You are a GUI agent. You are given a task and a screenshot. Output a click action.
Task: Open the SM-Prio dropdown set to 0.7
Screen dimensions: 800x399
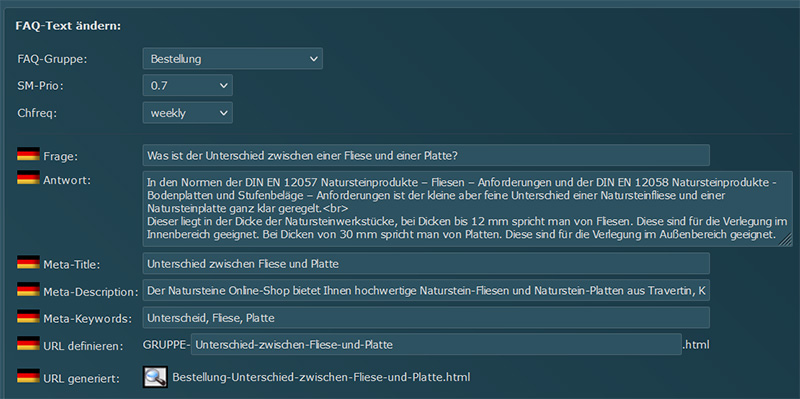point(188,86)
